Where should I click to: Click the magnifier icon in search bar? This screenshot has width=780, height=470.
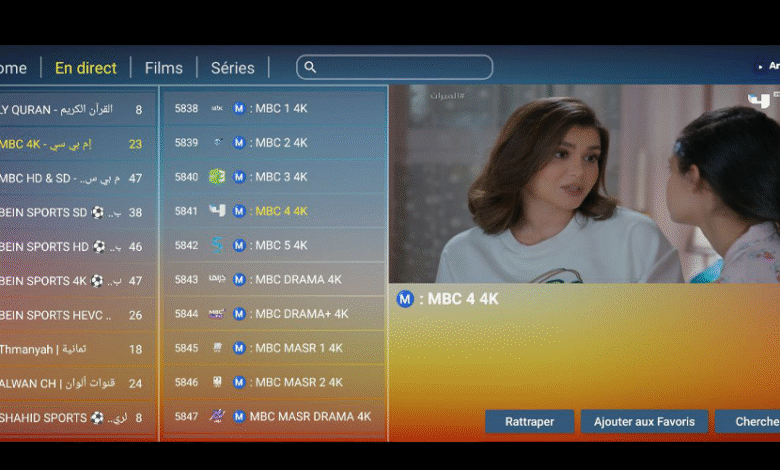[310, 67]
